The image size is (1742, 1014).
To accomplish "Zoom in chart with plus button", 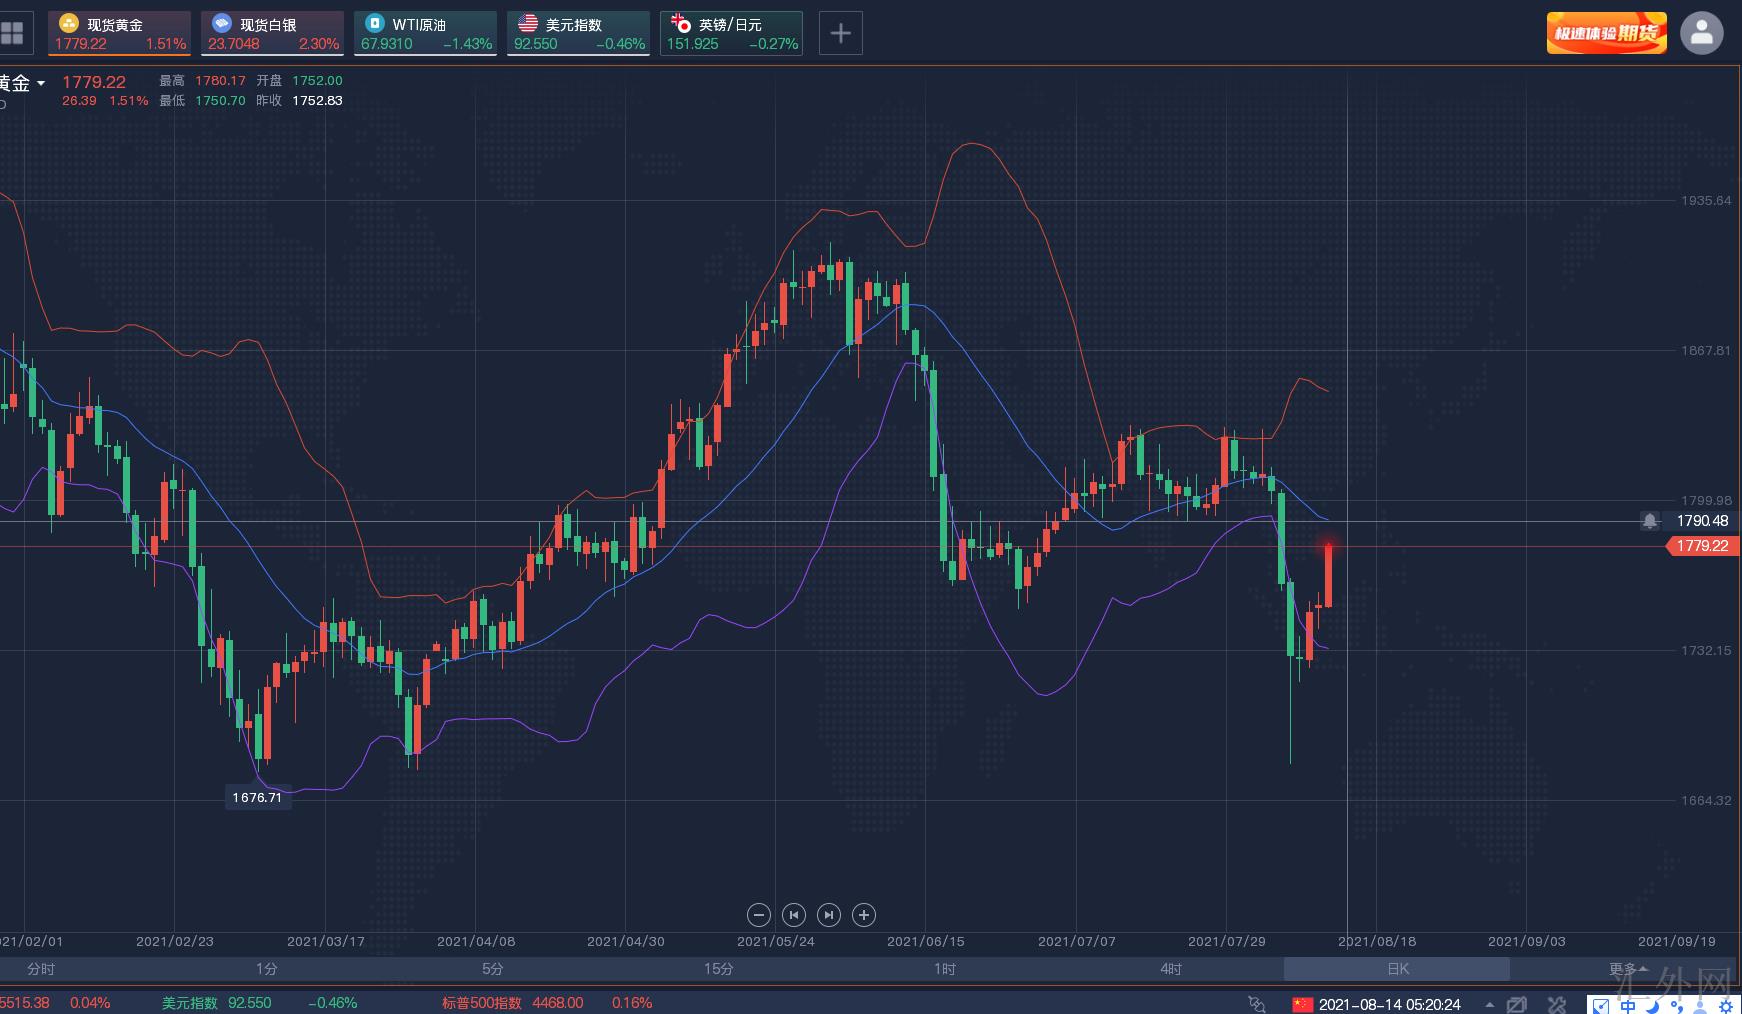I will (864, 915).
